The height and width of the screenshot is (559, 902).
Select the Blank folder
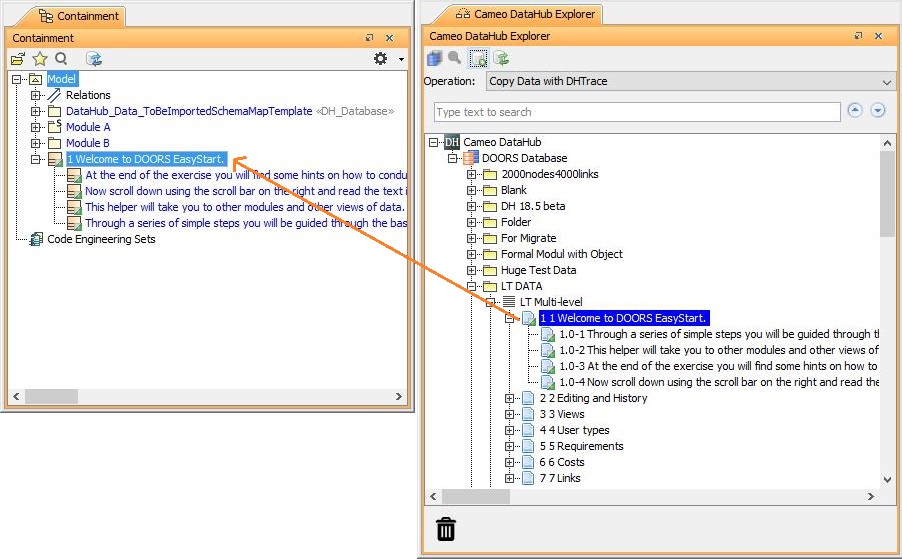coord(514,190)
